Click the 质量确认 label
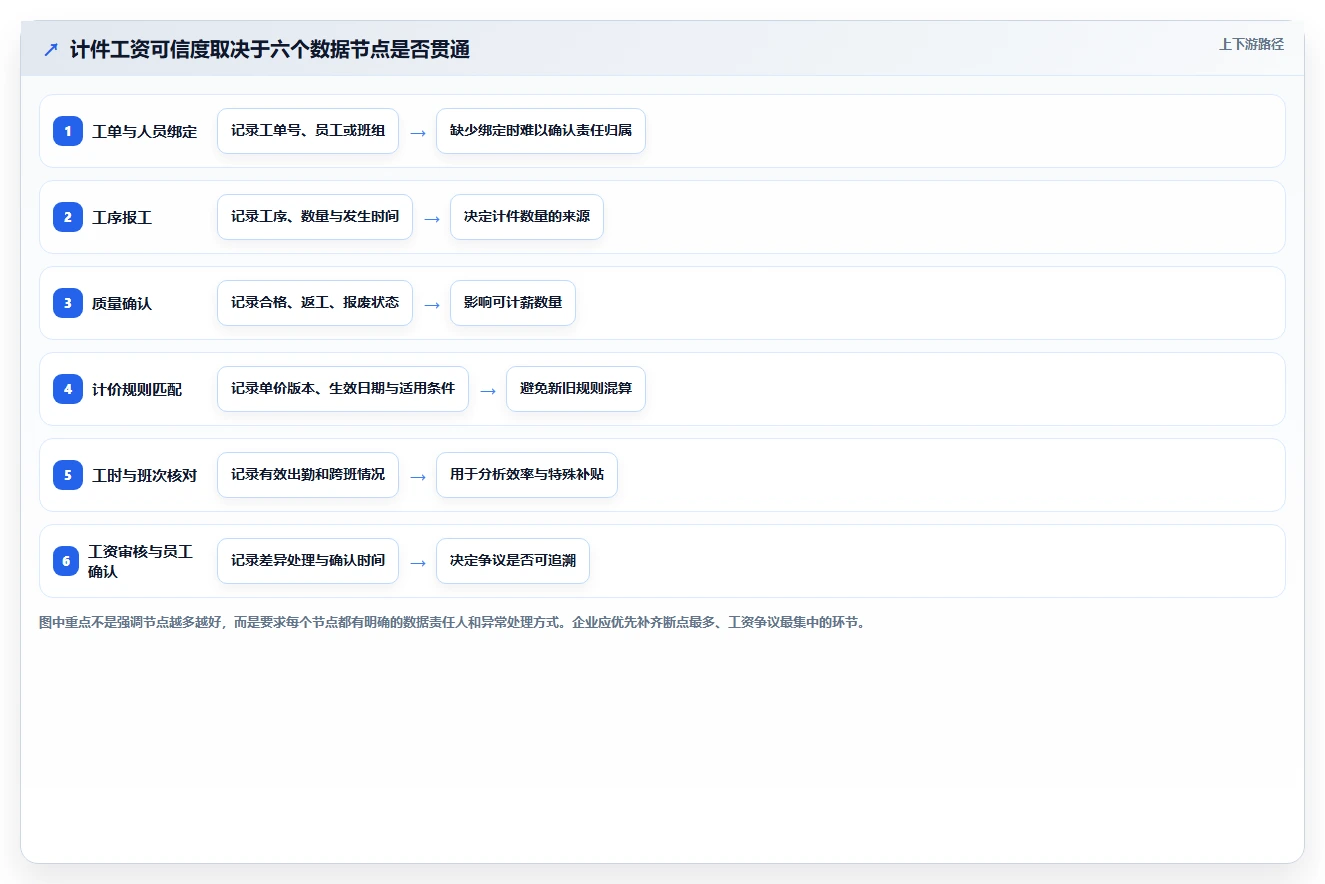This screenshot has width=1325, height=884. [x=122, y=303]
